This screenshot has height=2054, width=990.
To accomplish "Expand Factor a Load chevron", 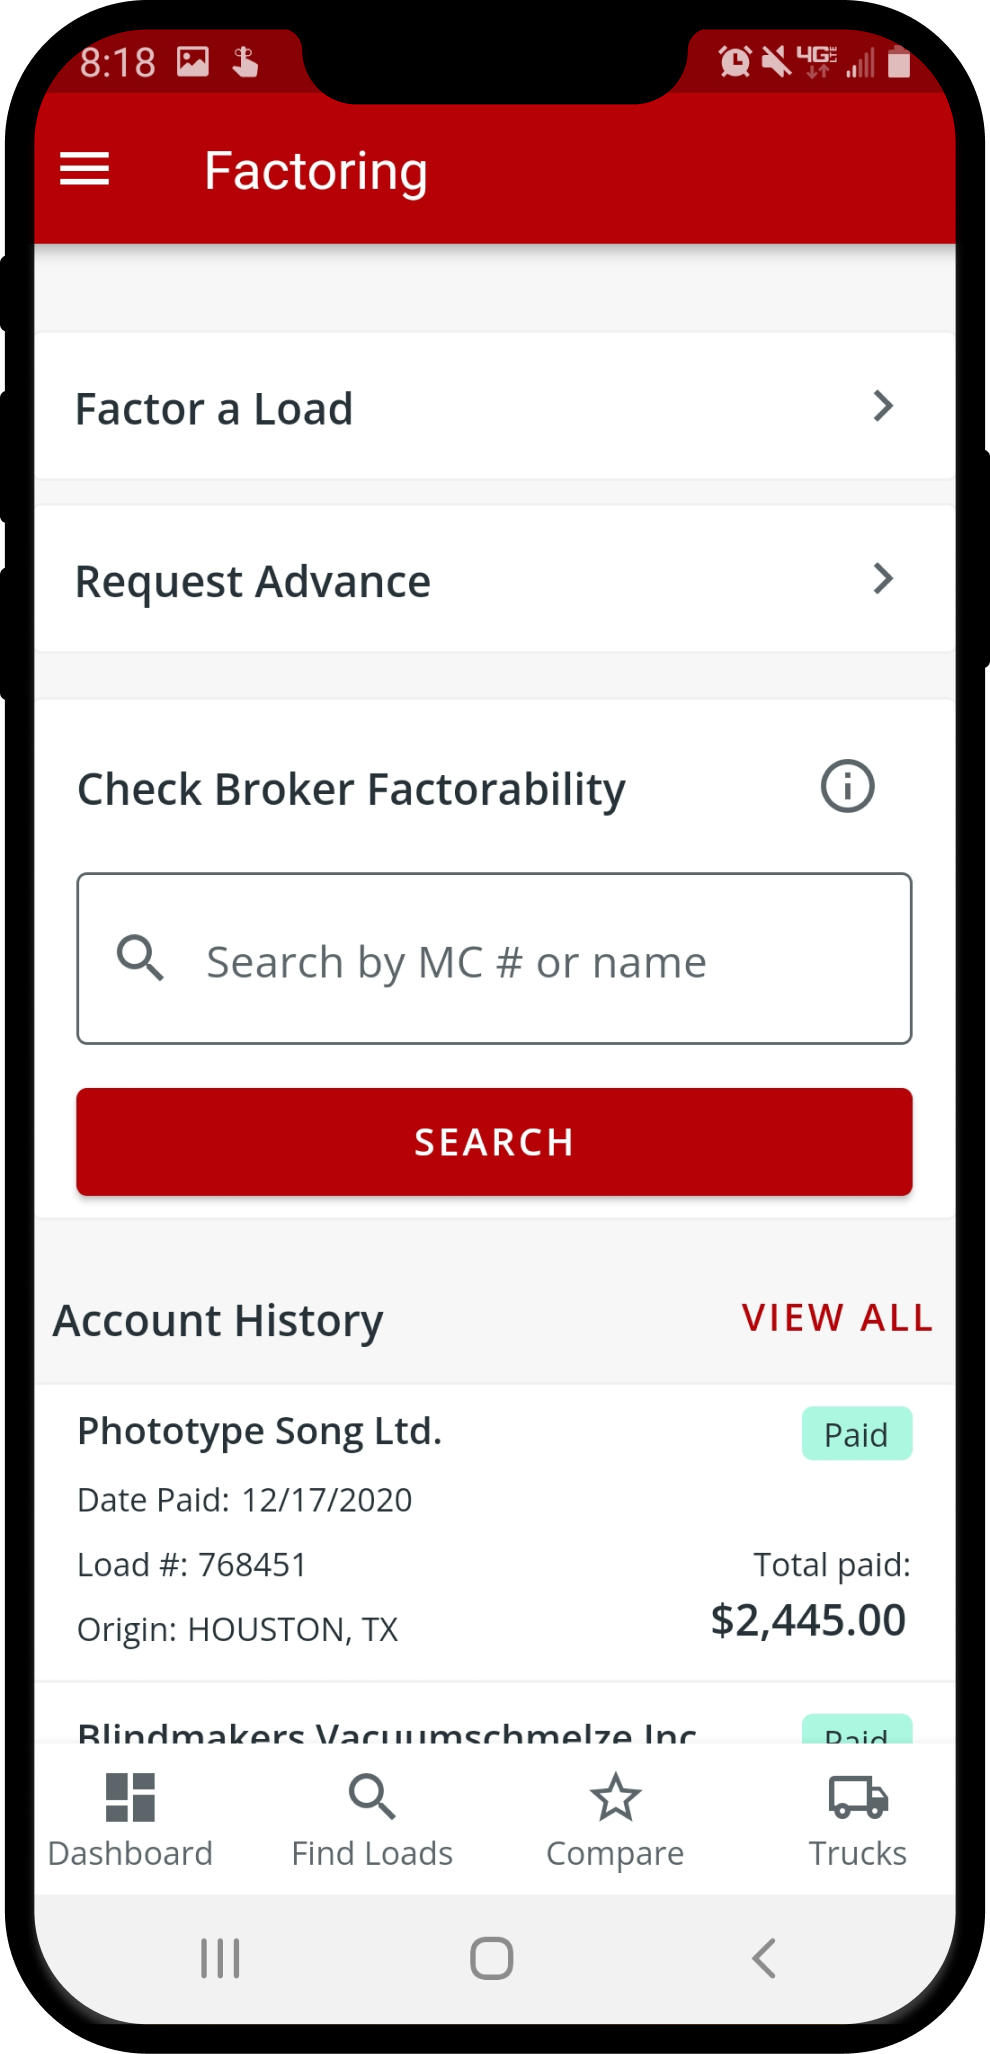I will pyautogui.click(x=882, y=406).
